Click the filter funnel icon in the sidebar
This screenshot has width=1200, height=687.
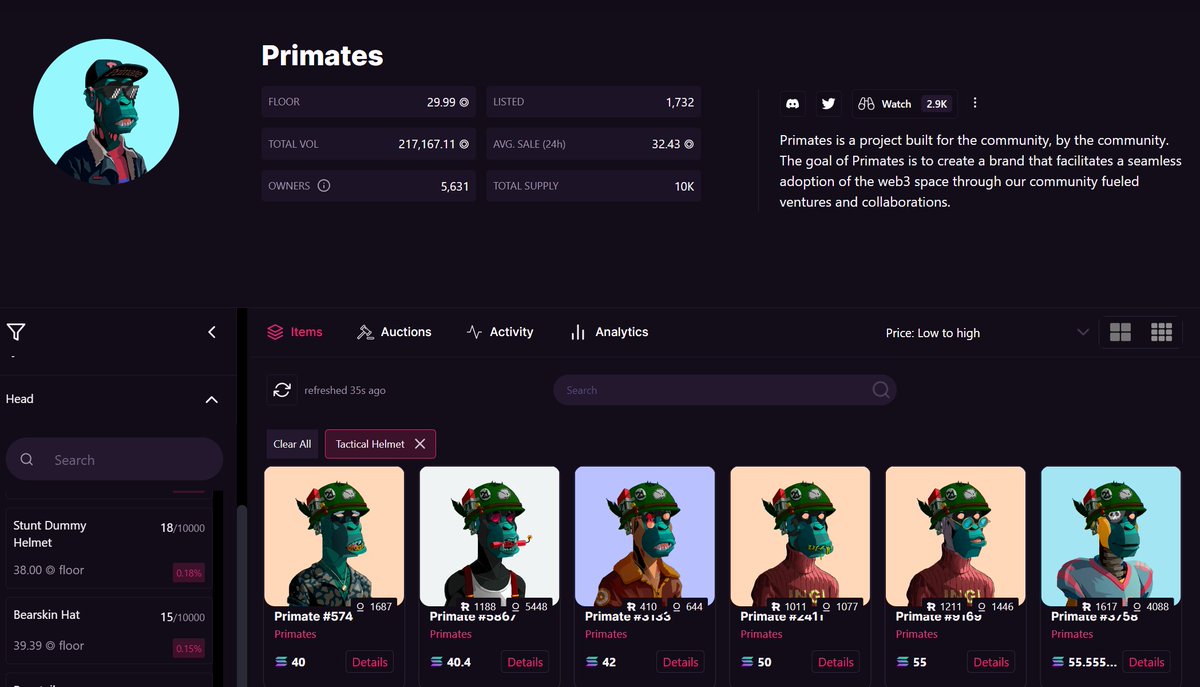point(15,331)
